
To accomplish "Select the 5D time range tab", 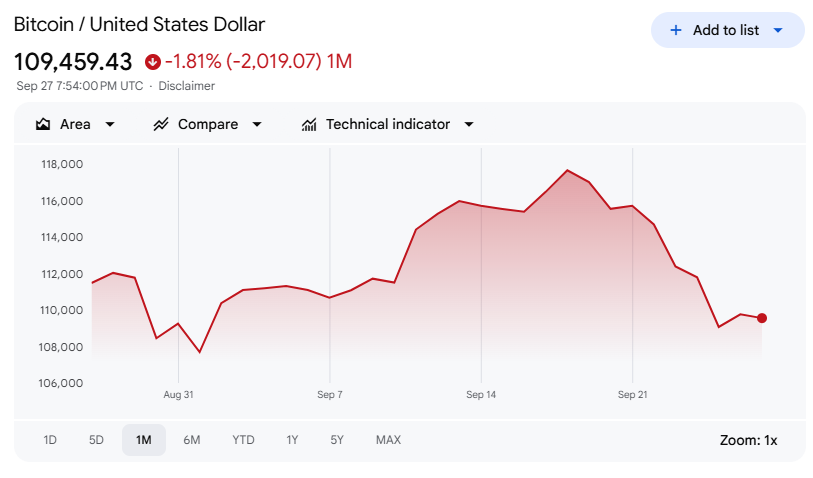I will (96, 440).
